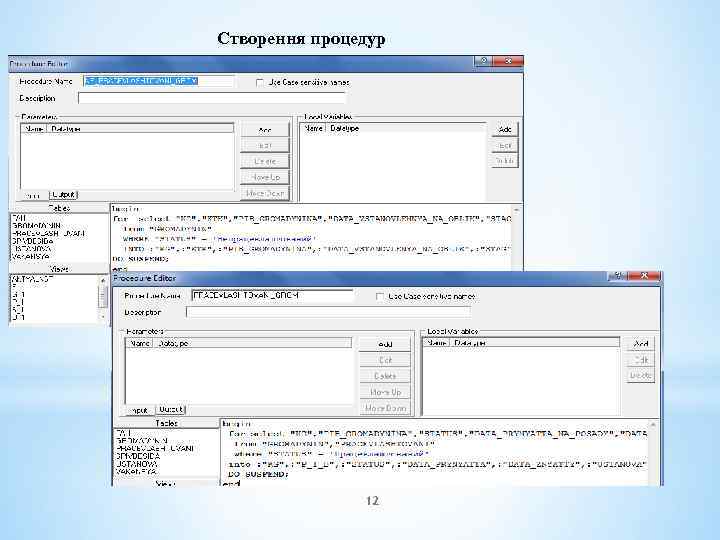Viewport: 720px width, 540px height.
Task: Focus the Procedure Name field in back window
Action: pos(158,81)
